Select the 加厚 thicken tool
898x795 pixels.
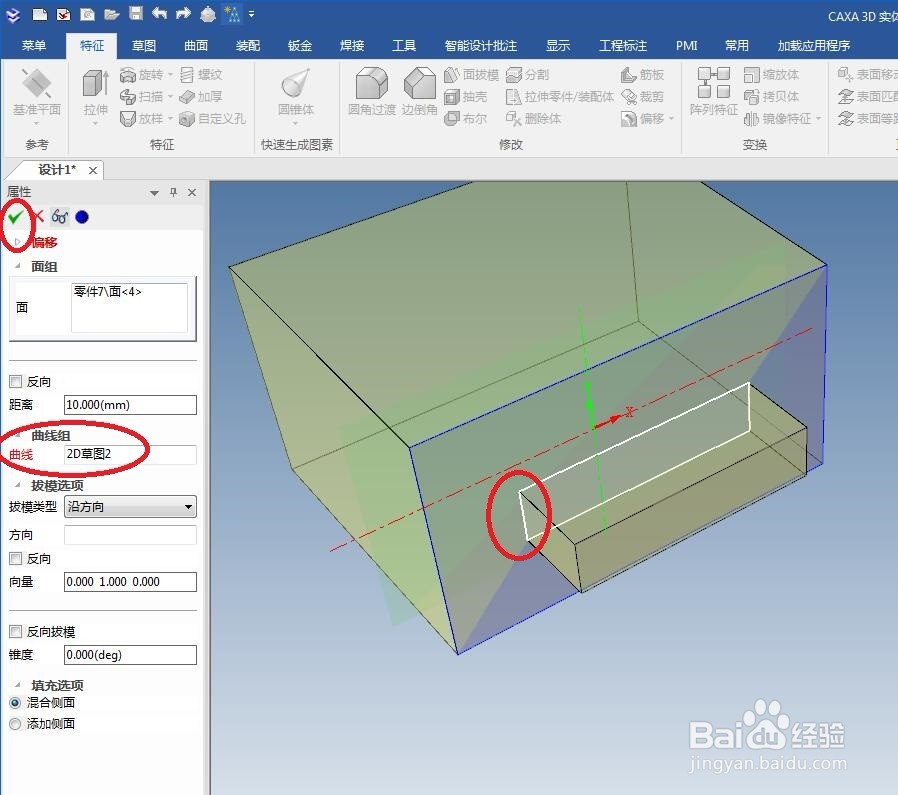(200, 96)
